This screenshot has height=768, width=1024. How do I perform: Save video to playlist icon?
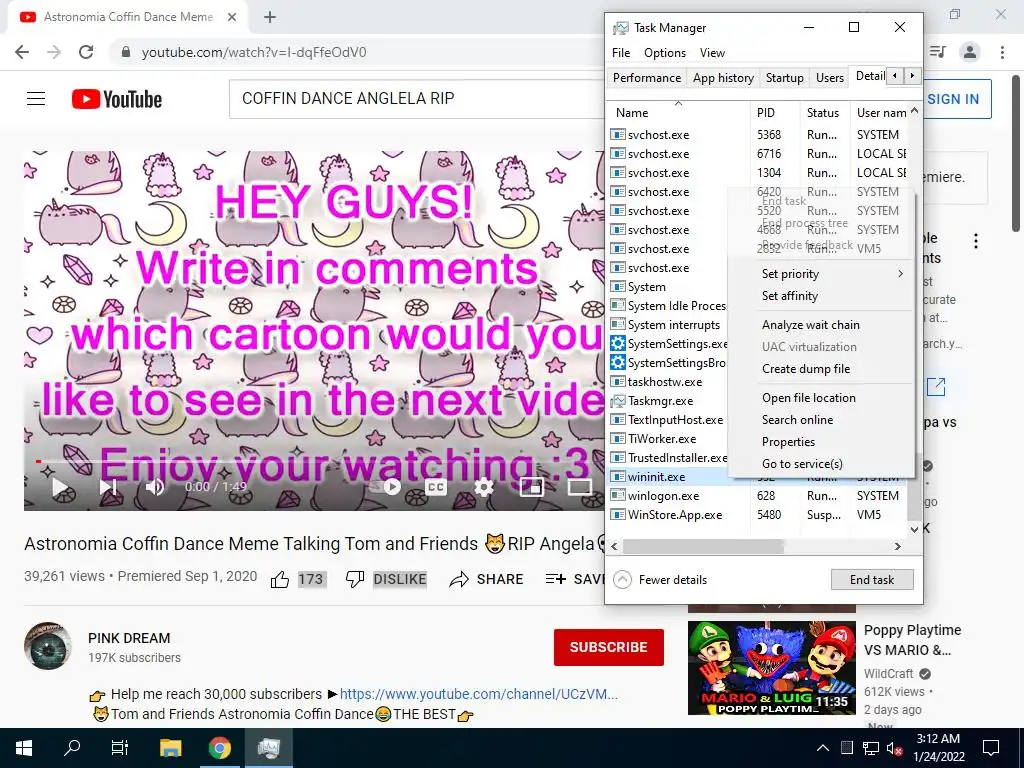[x=556, y=579]
